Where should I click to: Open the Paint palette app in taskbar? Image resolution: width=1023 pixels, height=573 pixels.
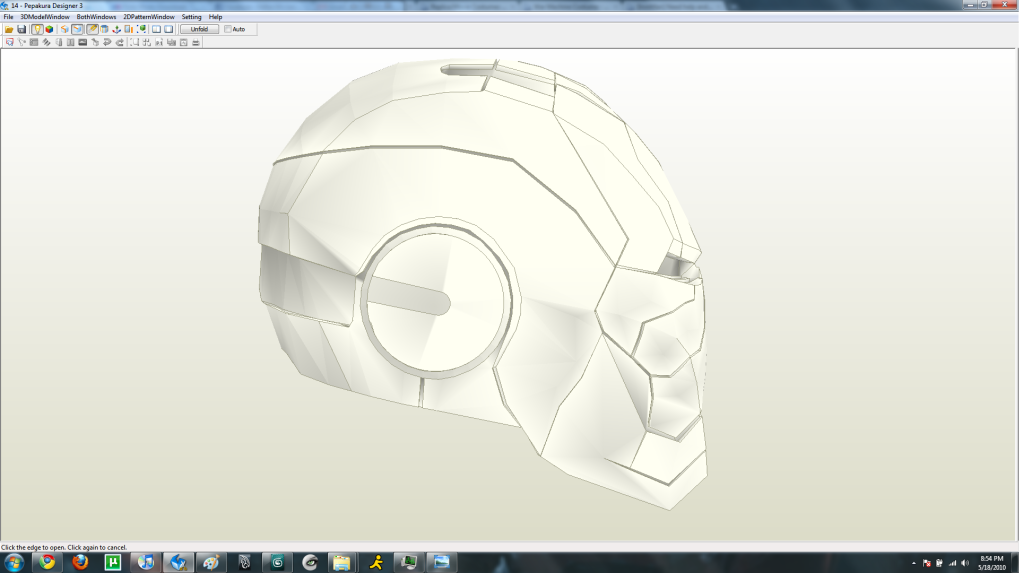click(x=211, y=563)
